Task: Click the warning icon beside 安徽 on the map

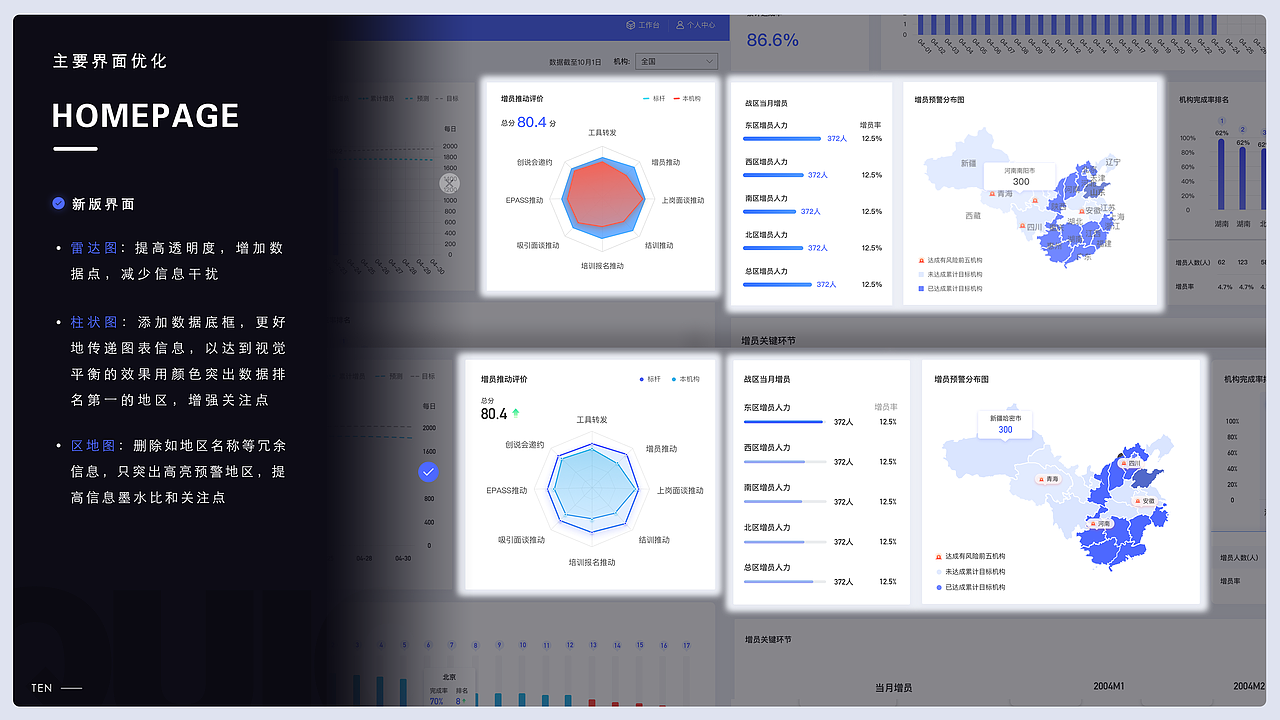Action: click(x=1081, y=212)
